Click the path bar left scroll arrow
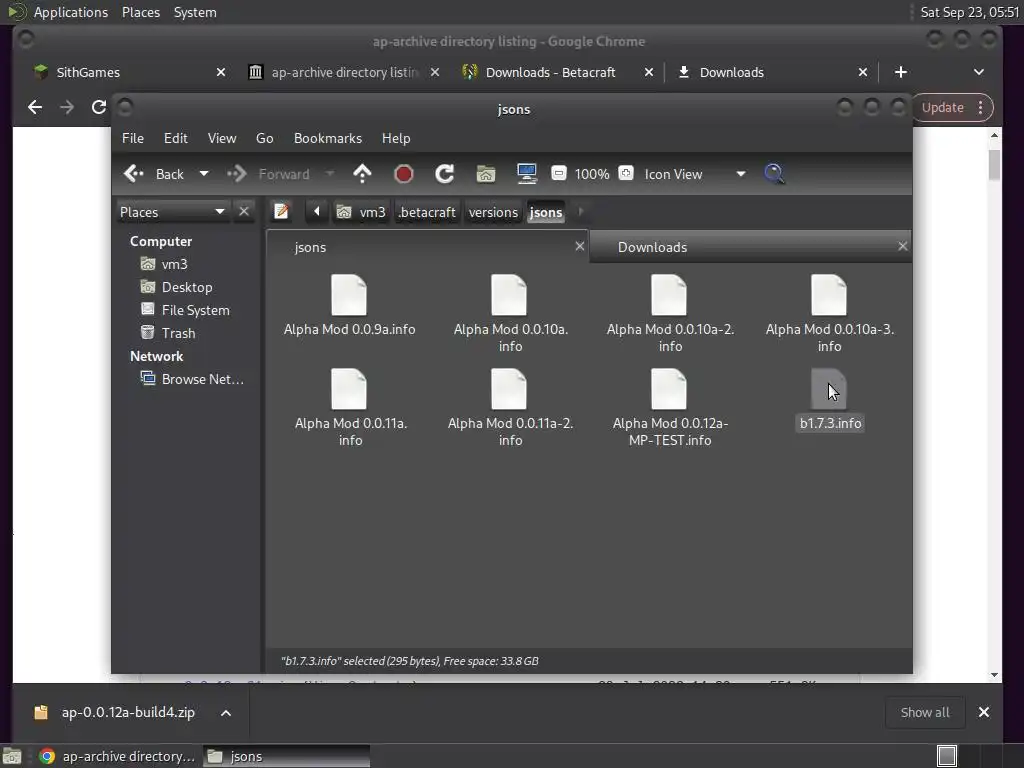Viewport: 1024px width, 768px height. pos(317,212)
